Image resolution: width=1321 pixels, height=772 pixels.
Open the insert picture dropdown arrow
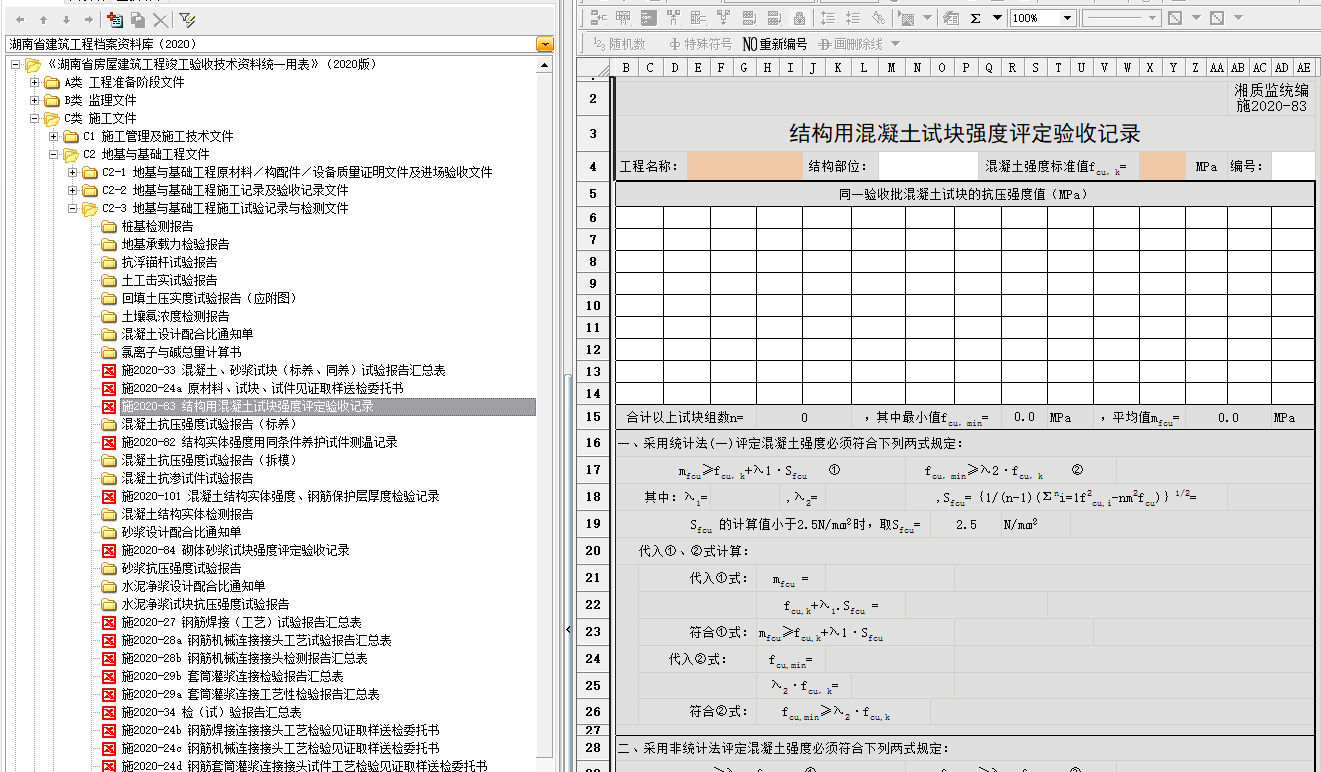point(927,18)
